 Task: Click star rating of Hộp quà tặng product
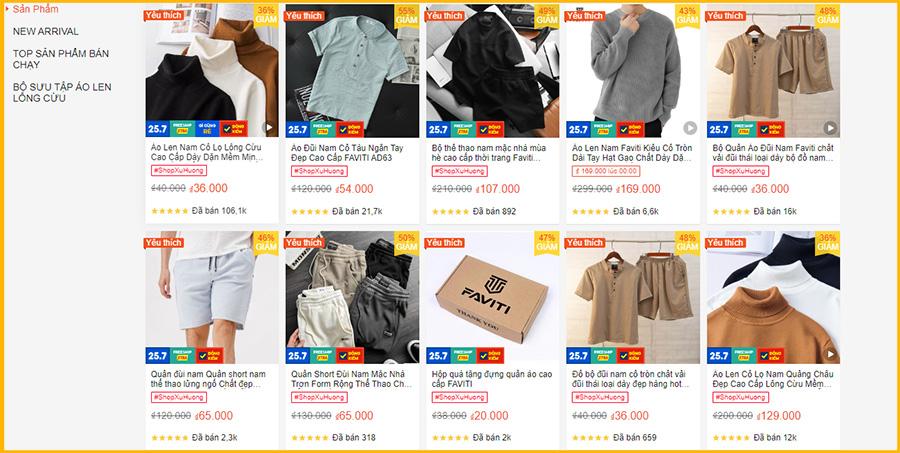click(x=450, y=437)
